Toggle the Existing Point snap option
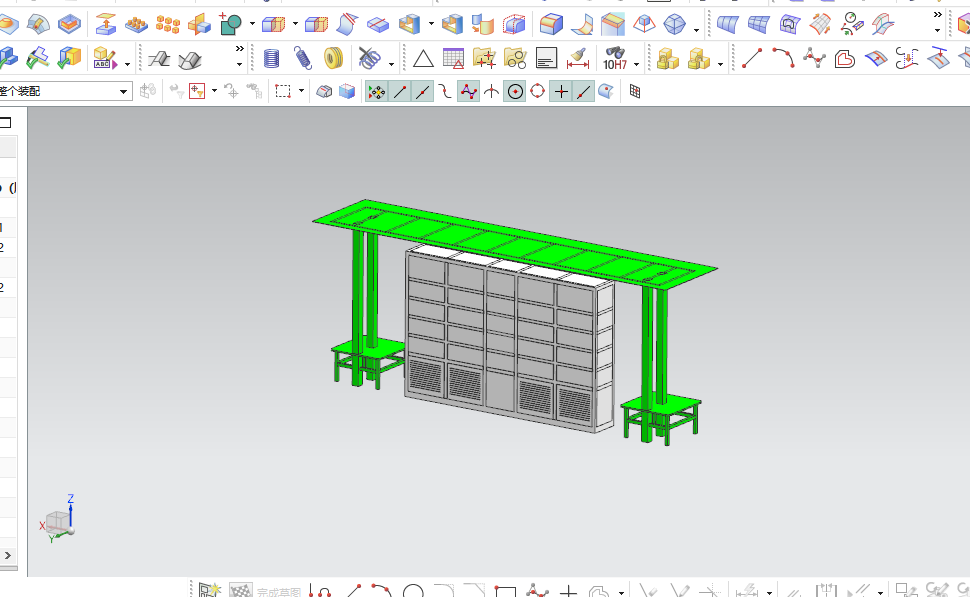Image resolution: width=970 pixels, height=597 pixels. point(561,92)
